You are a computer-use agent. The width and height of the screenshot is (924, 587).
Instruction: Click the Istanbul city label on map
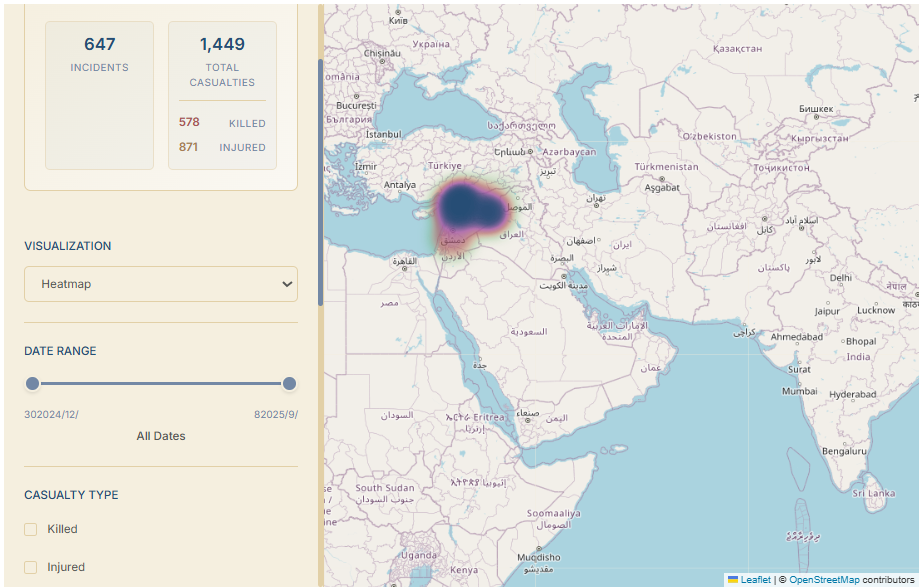(x=383, y=134)
